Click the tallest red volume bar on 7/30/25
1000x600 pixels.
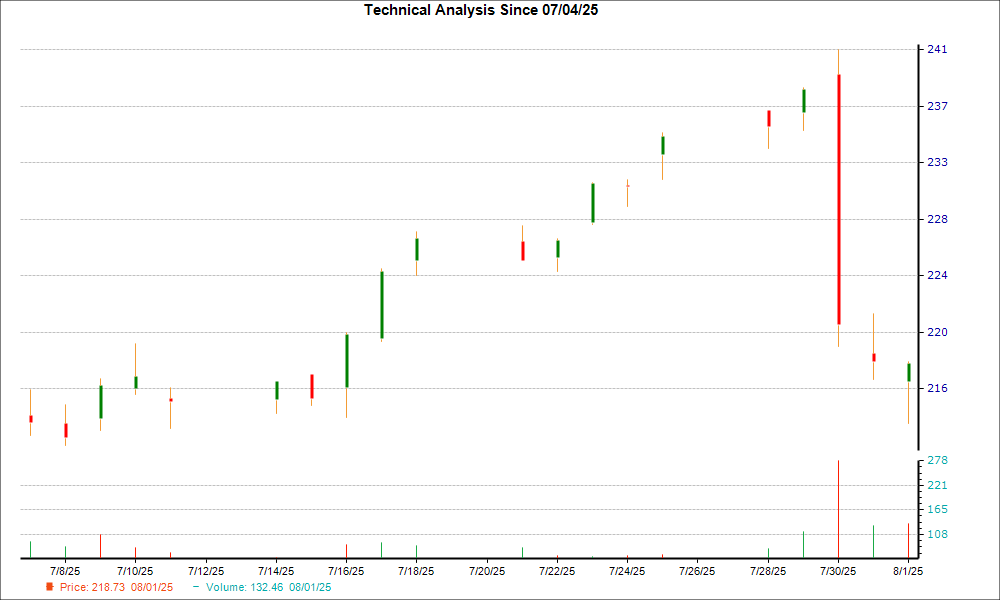[x=838, y=509]
